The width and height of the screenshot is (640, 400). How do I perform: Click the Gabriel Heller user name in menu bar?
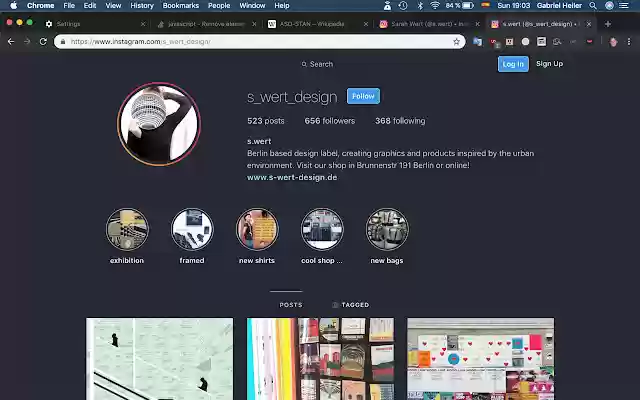click(559, 5)
